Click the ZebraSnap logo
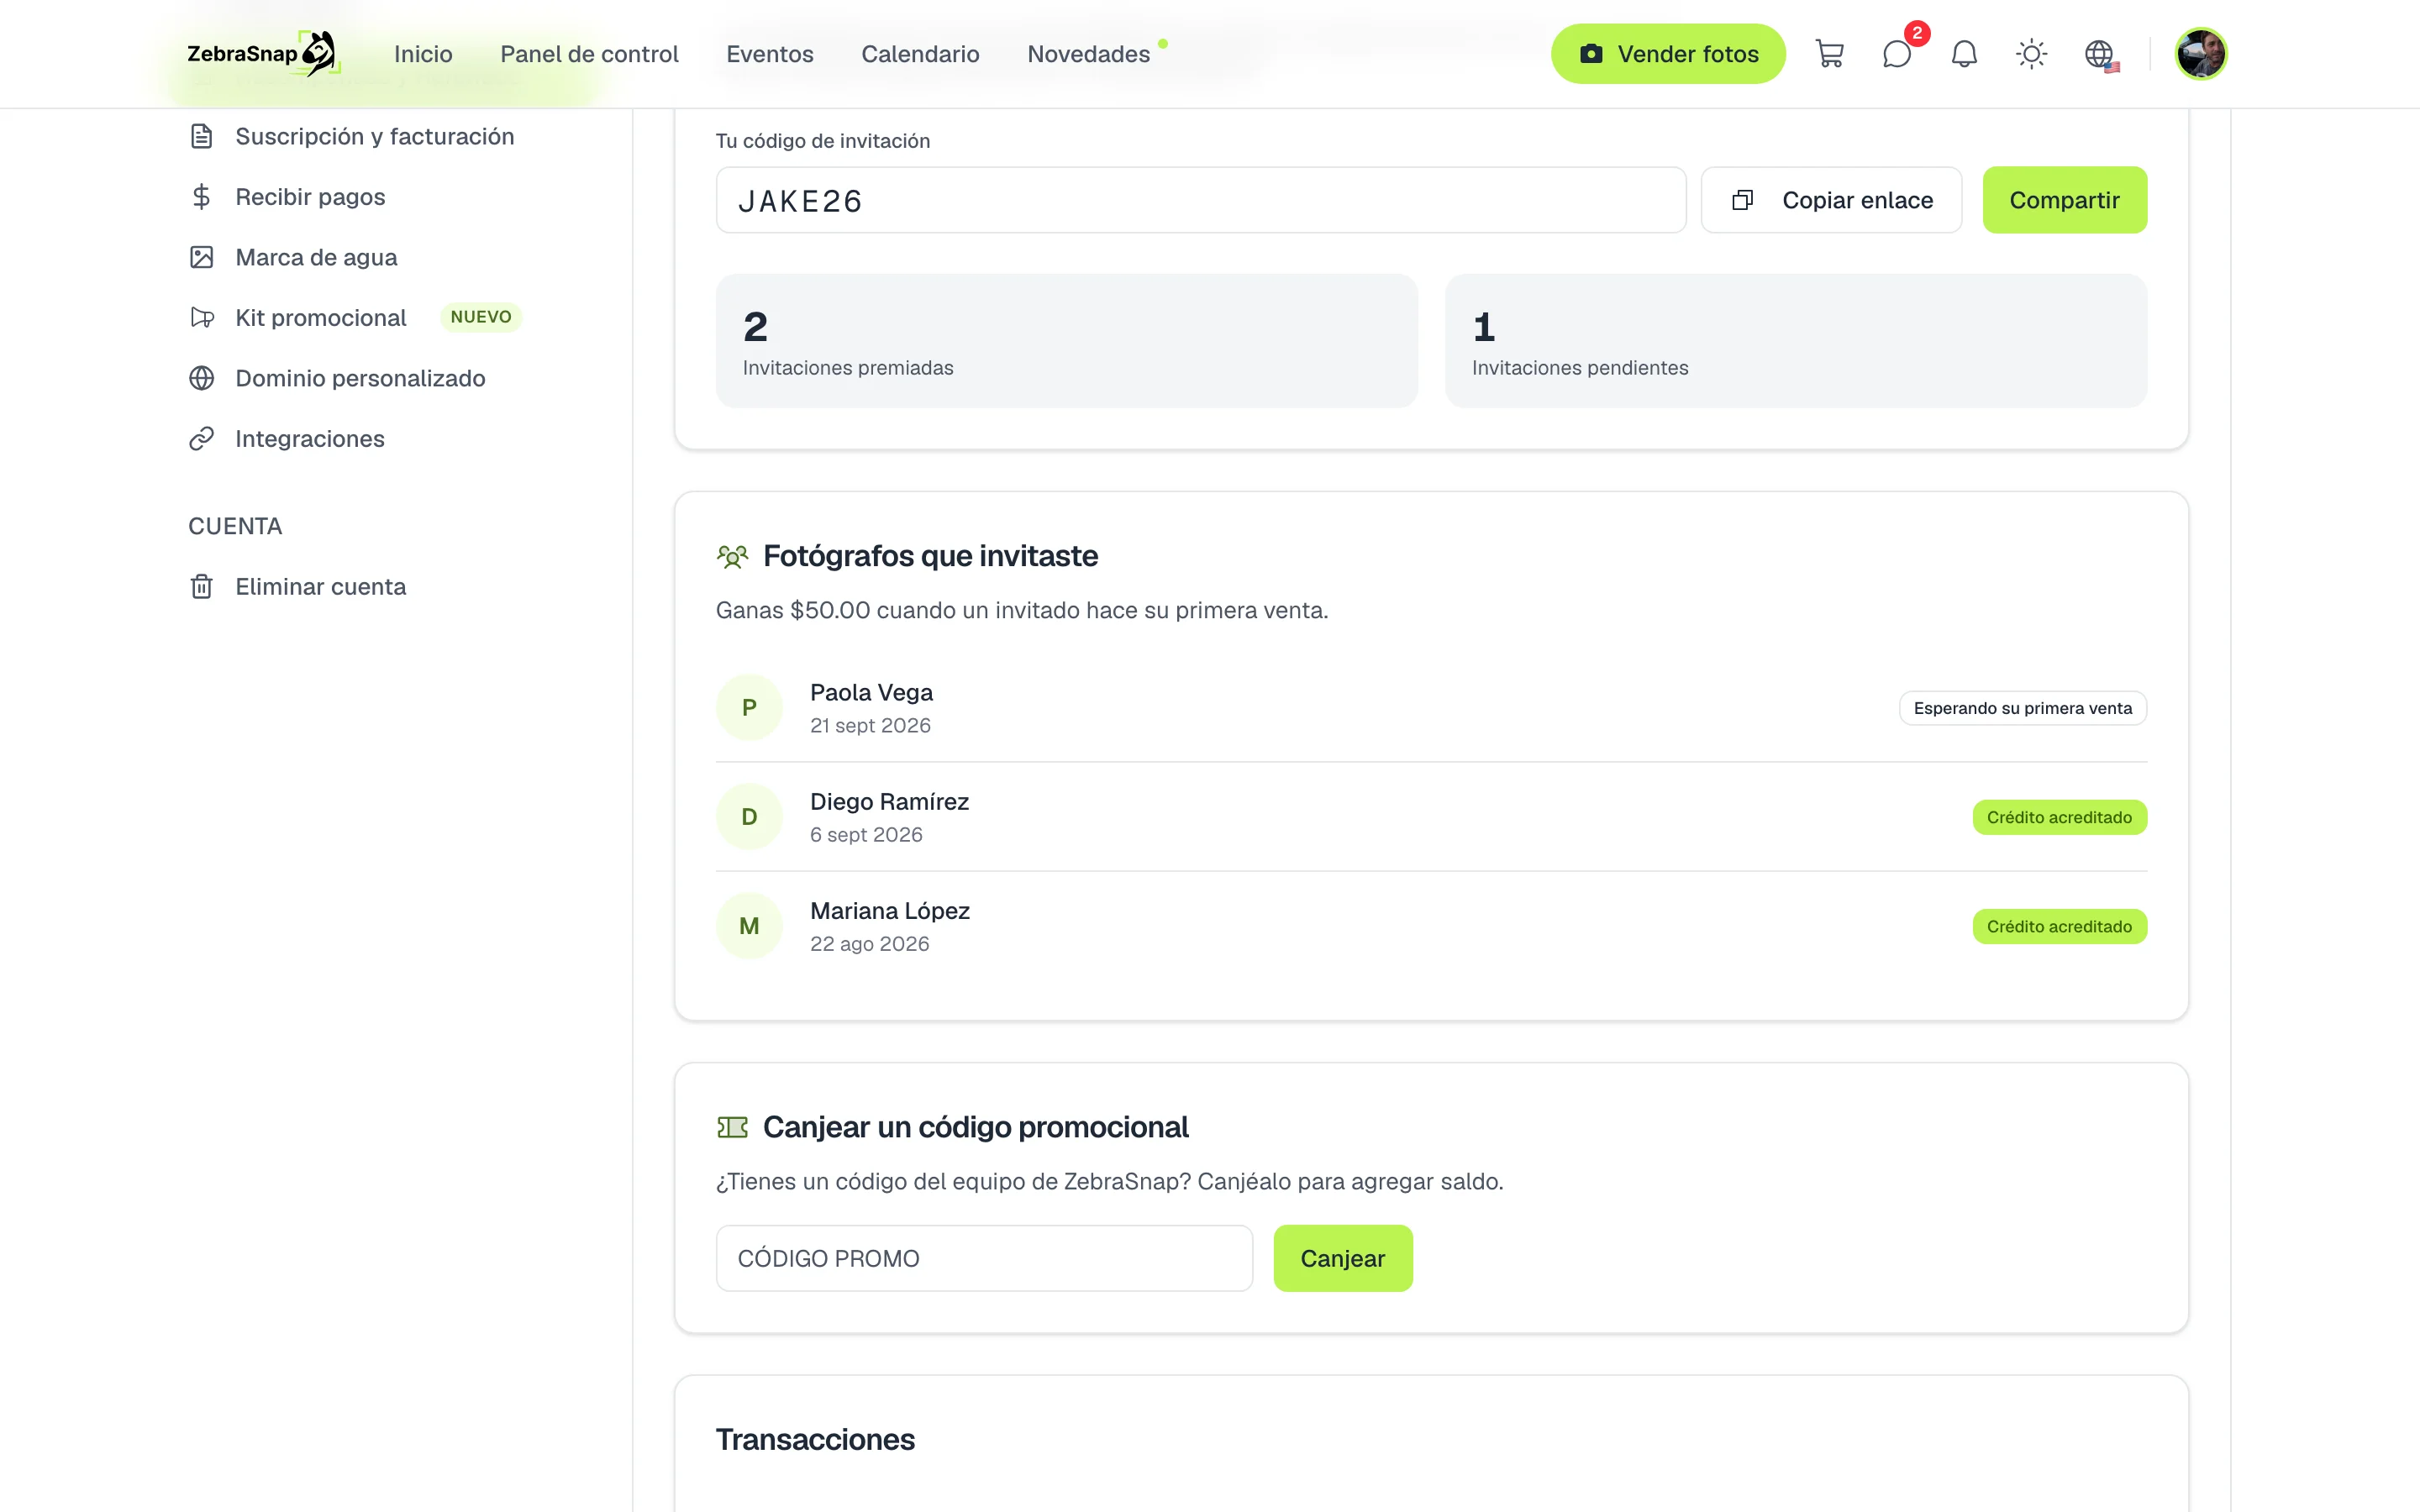Screen dimensions: 2420x1512 coord(262,54)
